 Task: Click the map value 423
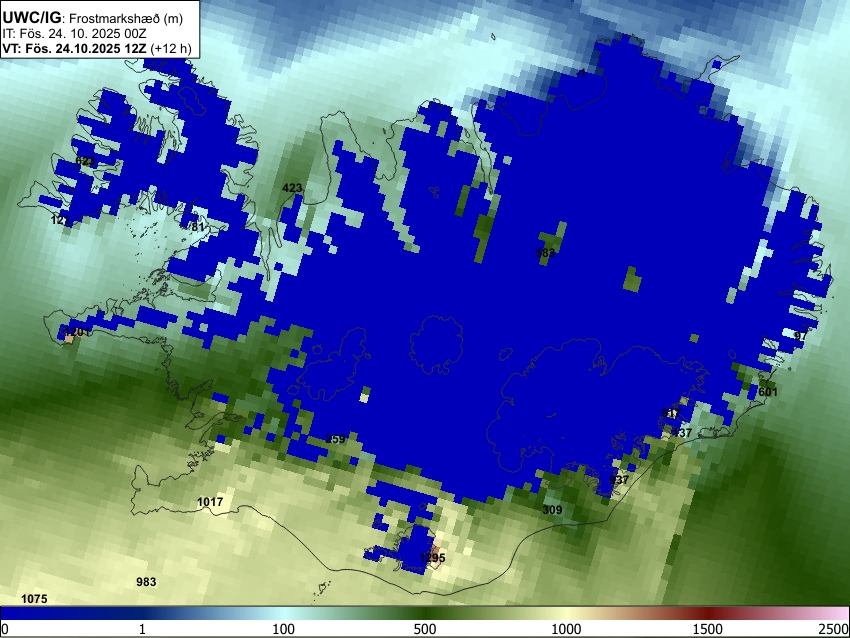coord(292,188)
